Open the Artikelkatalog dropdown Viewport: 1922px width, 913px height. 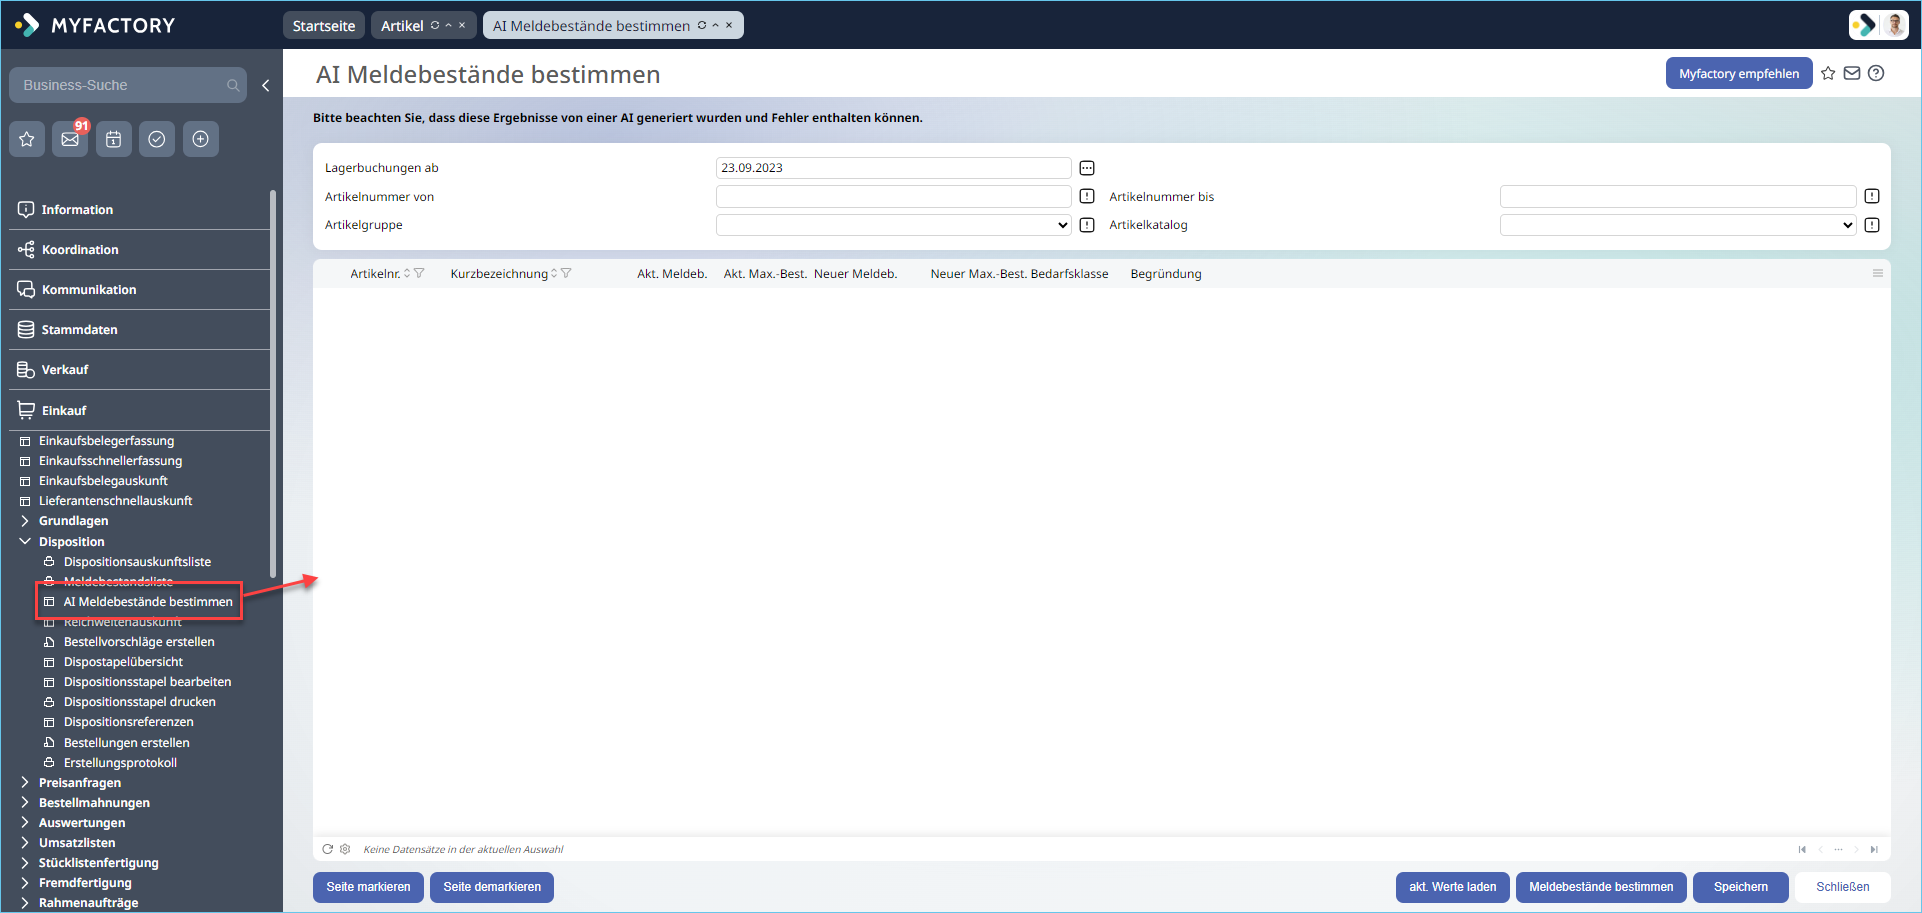pyautogui.click(x=1678, y=225)
